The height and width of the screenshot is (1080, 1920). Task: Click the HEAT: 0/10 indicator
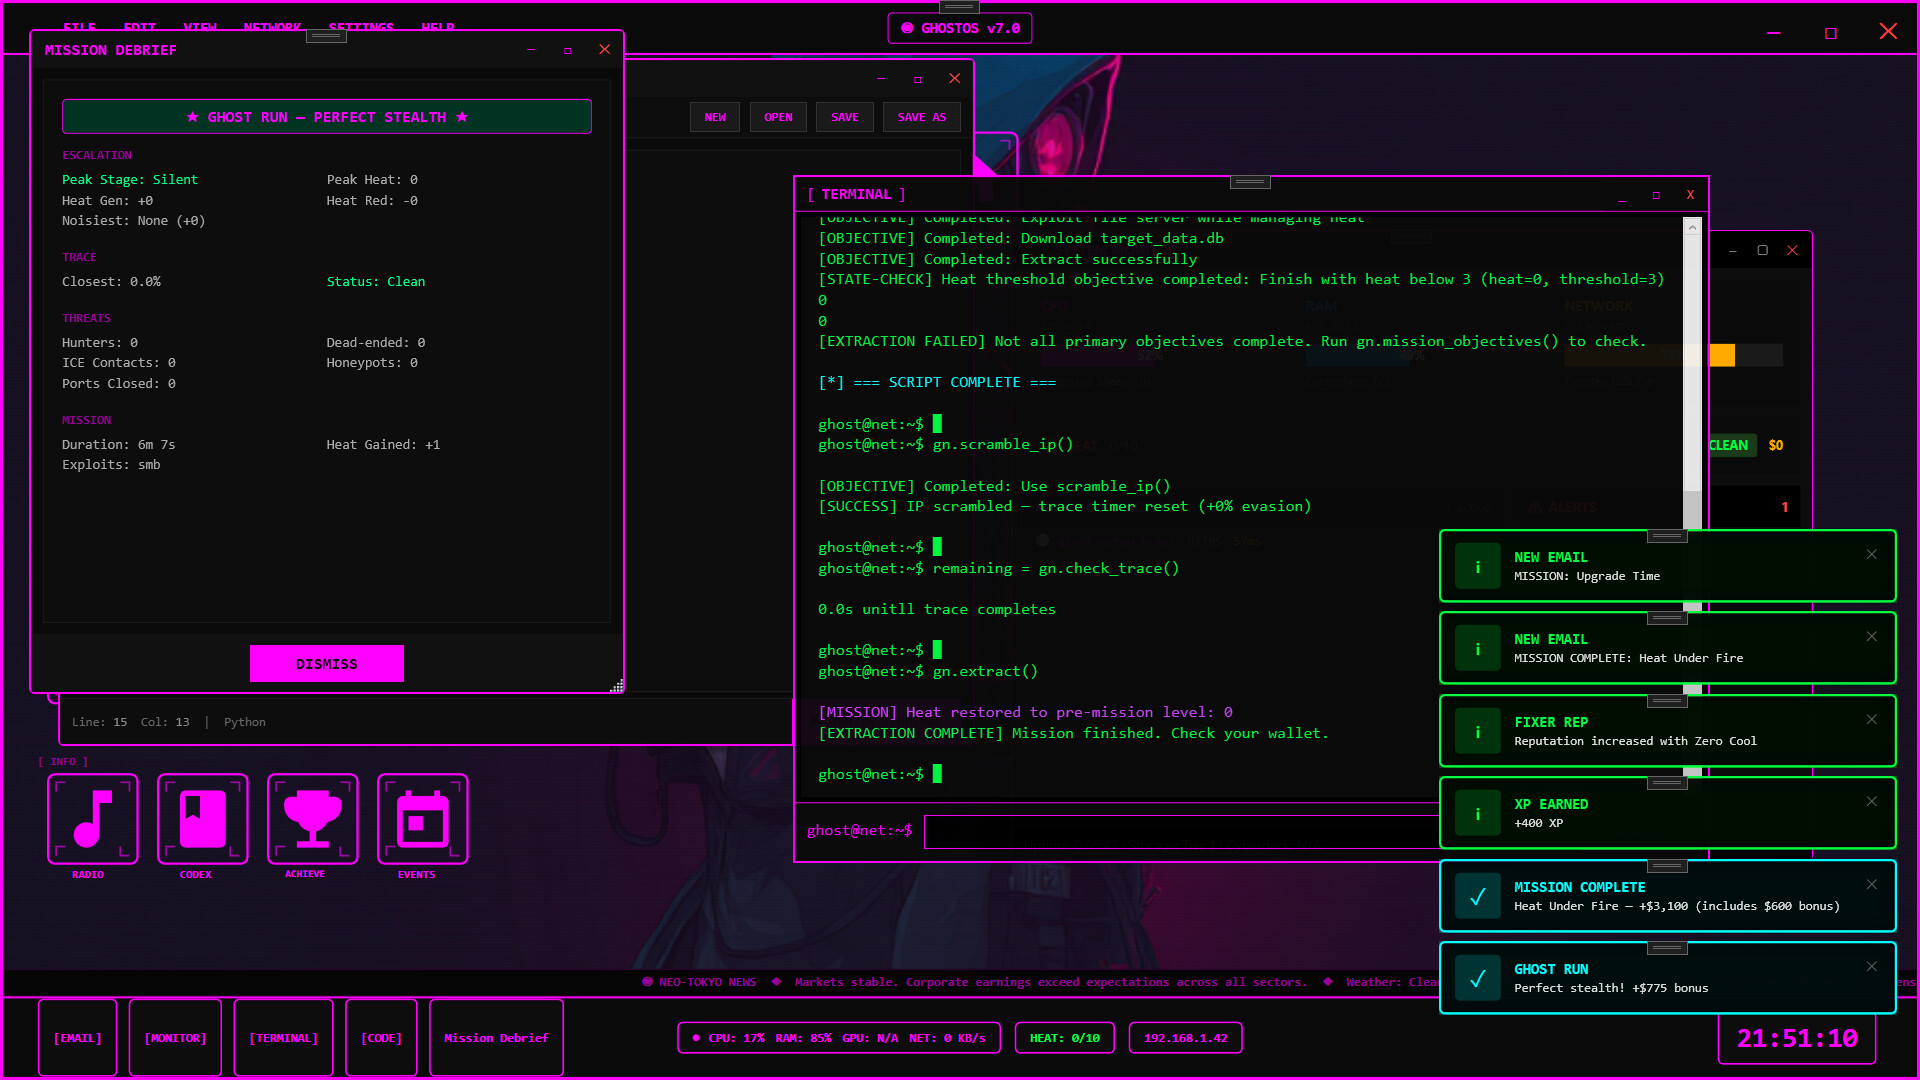pos(1065,1038)
